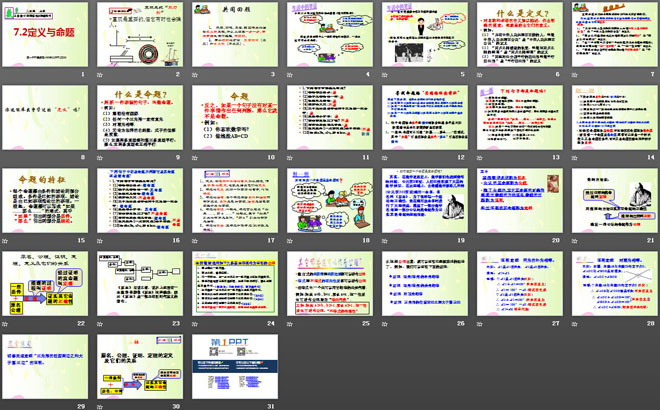Select slide 3 thumbnail
The image size is (660, 410).
point(235,35)
